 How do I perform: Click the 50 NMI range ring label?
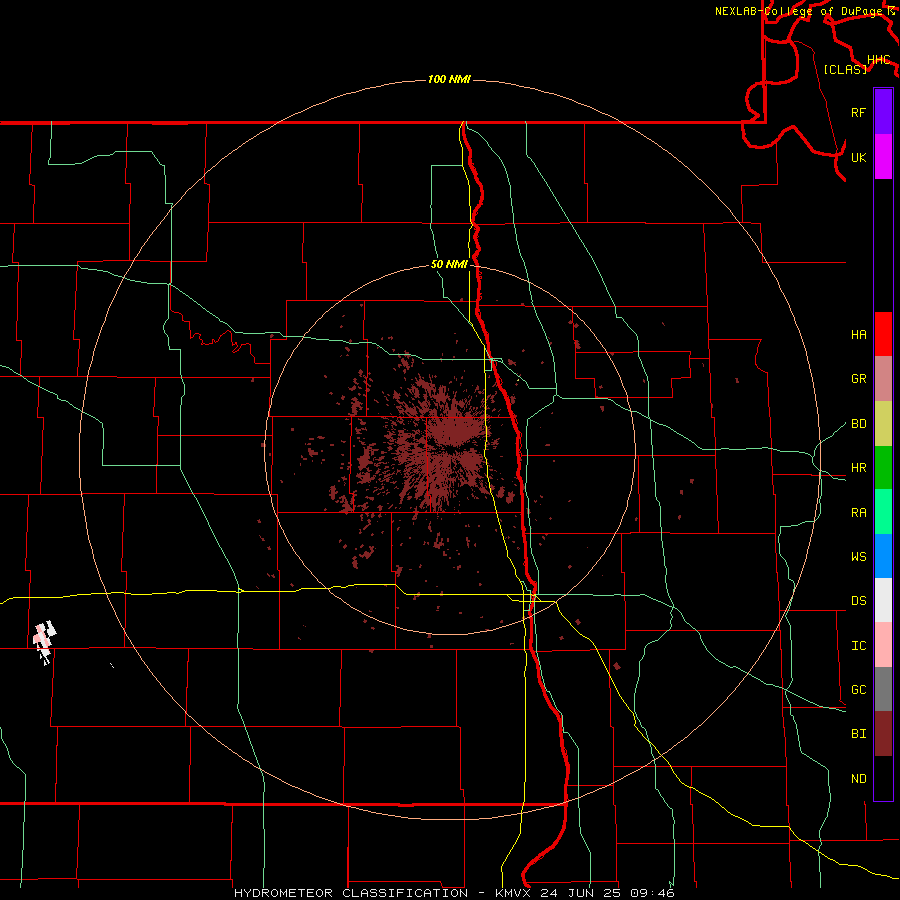(x=449, y=264)
